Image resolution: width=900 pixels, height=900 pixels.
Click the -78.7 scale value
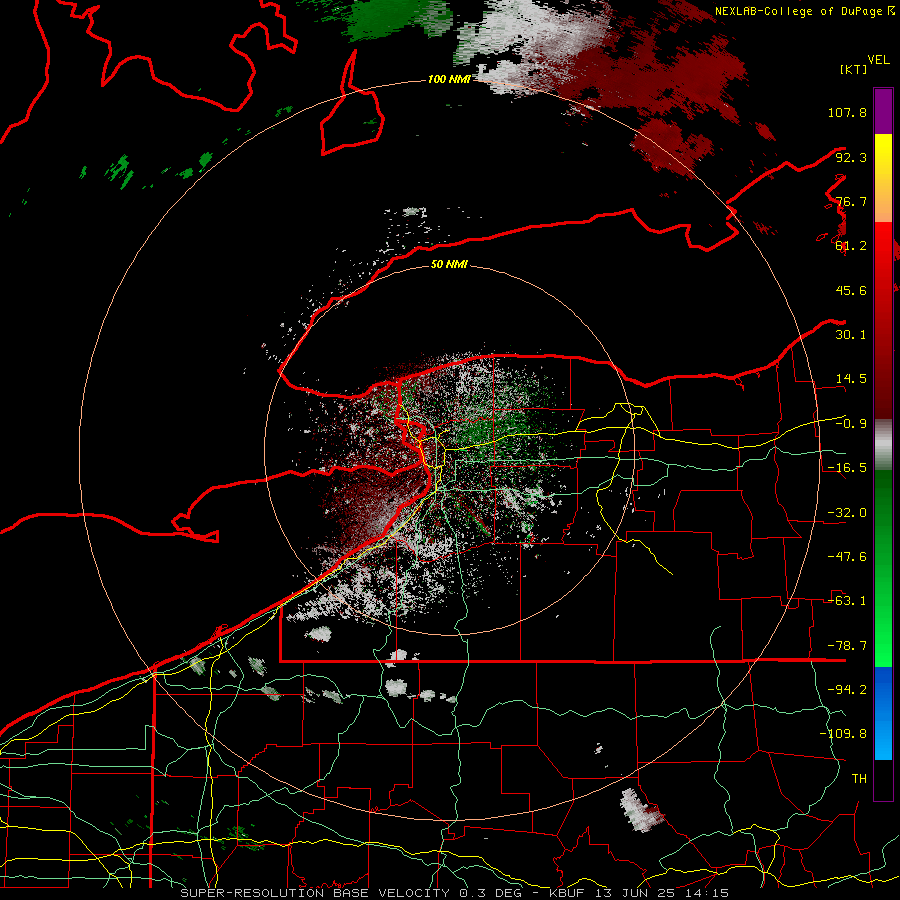click(x=847, y=646)
